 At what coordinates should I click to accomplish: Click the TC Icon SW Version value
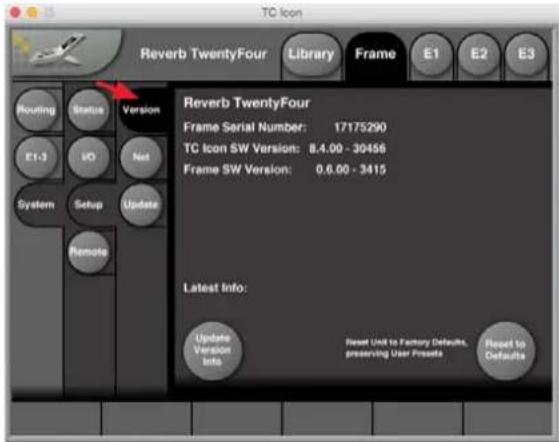[x=347, y=148]
